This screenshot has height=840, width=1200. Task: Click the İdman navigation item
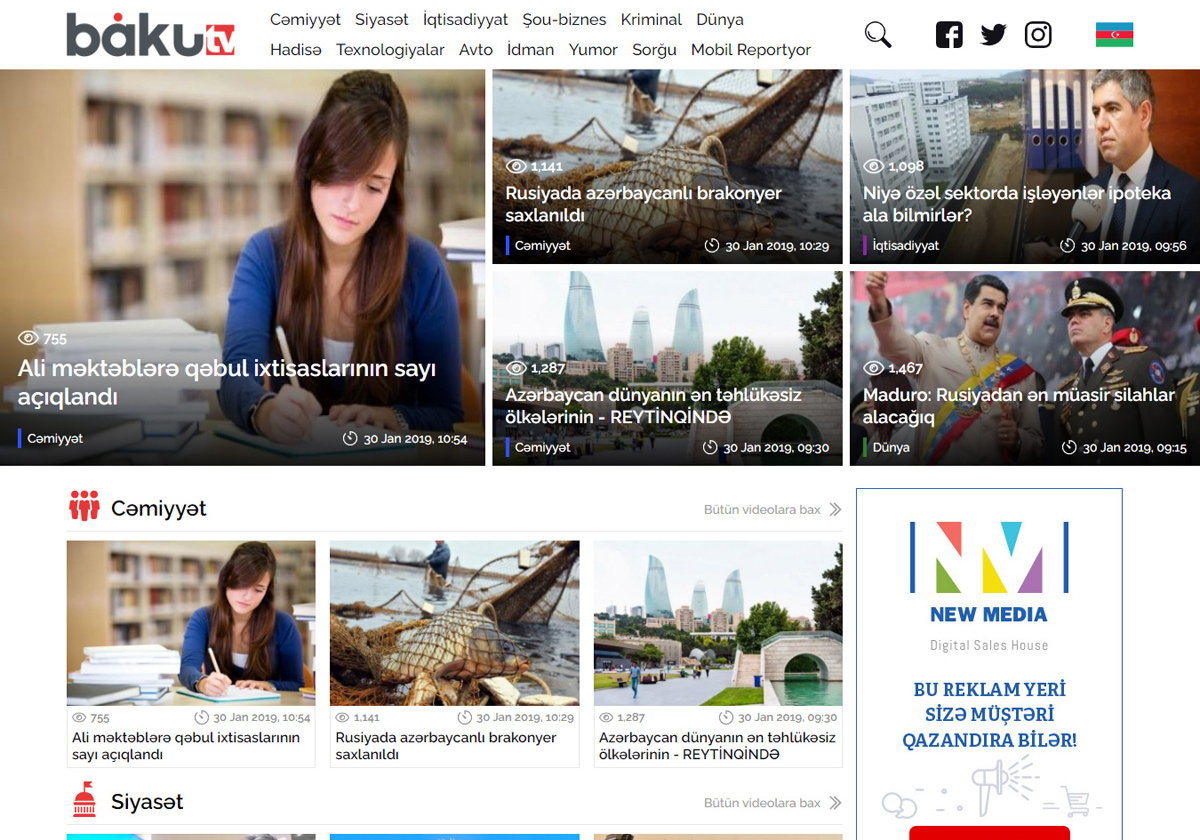click(x=530, y=50)
